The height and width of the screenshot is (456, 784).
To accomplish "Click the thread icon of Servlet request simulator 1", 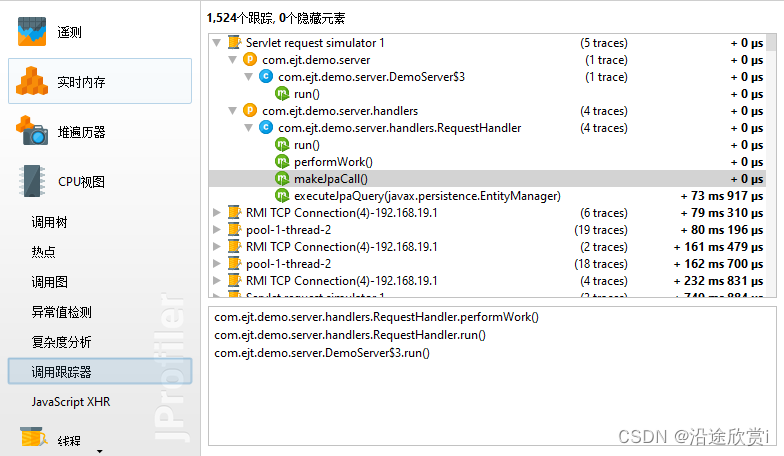I will pyautogui.click(x=234, y=42).
